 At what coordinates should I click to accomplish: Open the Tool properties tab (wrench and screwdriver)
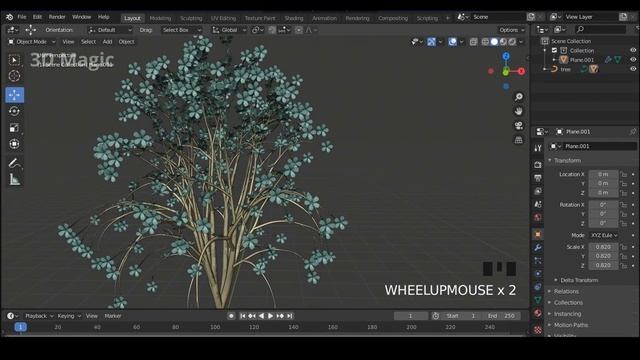[538, 148]
